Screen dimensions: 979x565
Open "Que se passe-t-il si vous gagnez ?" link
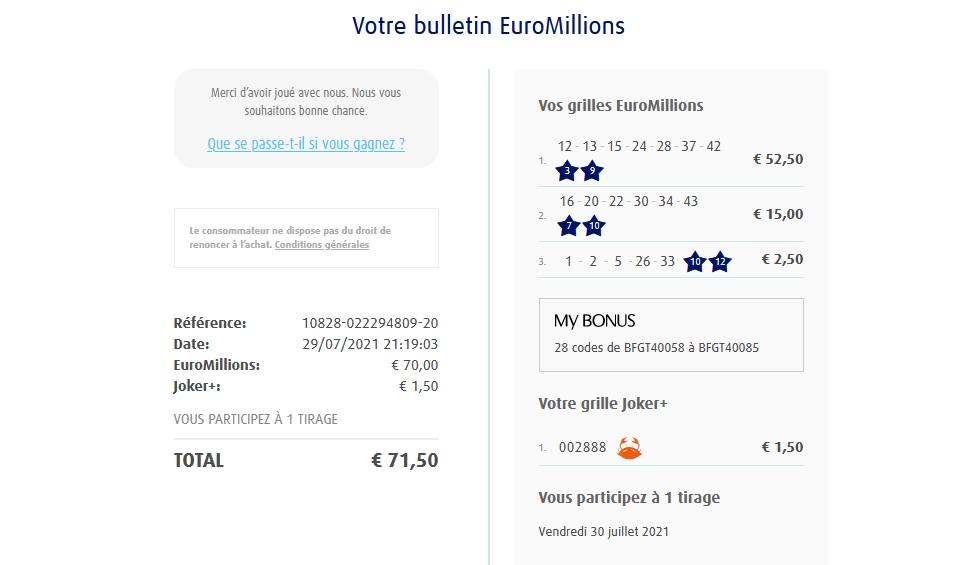coord(306,144)
